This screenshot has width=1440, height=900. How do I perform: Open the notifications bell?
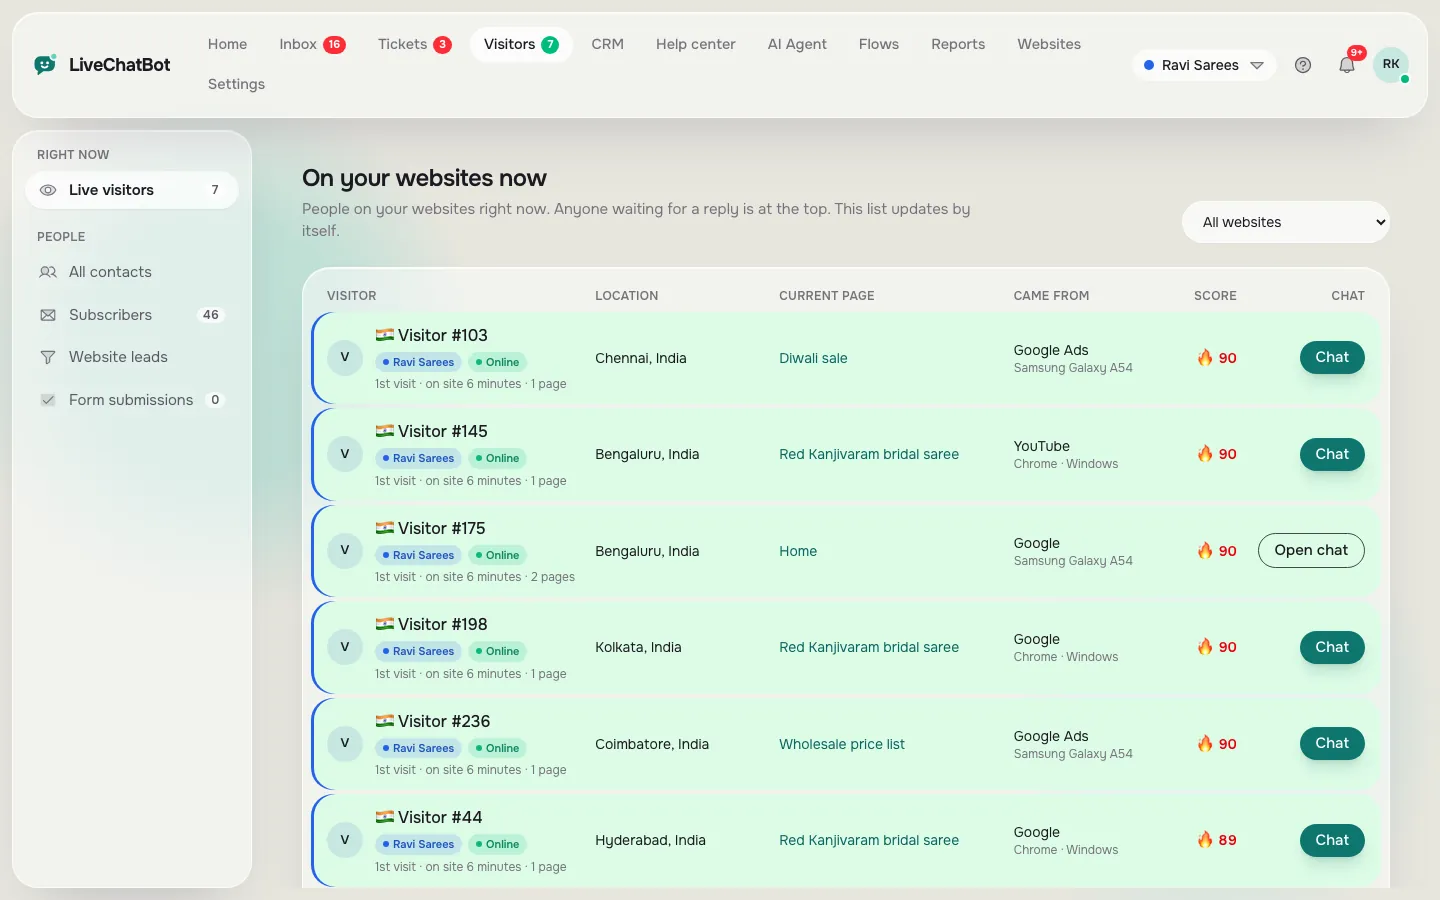pos(1347,65)
